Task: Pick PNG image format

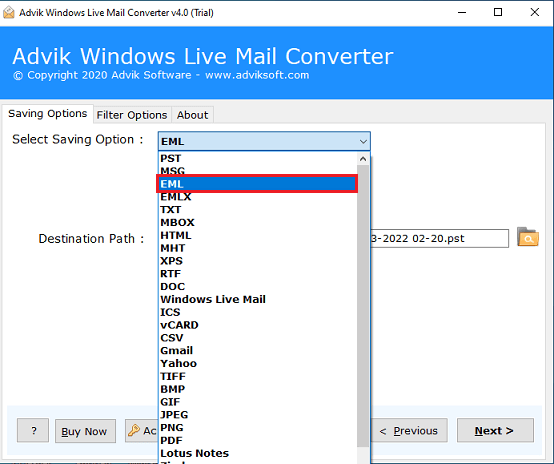Action: click(x=258, y=428)
